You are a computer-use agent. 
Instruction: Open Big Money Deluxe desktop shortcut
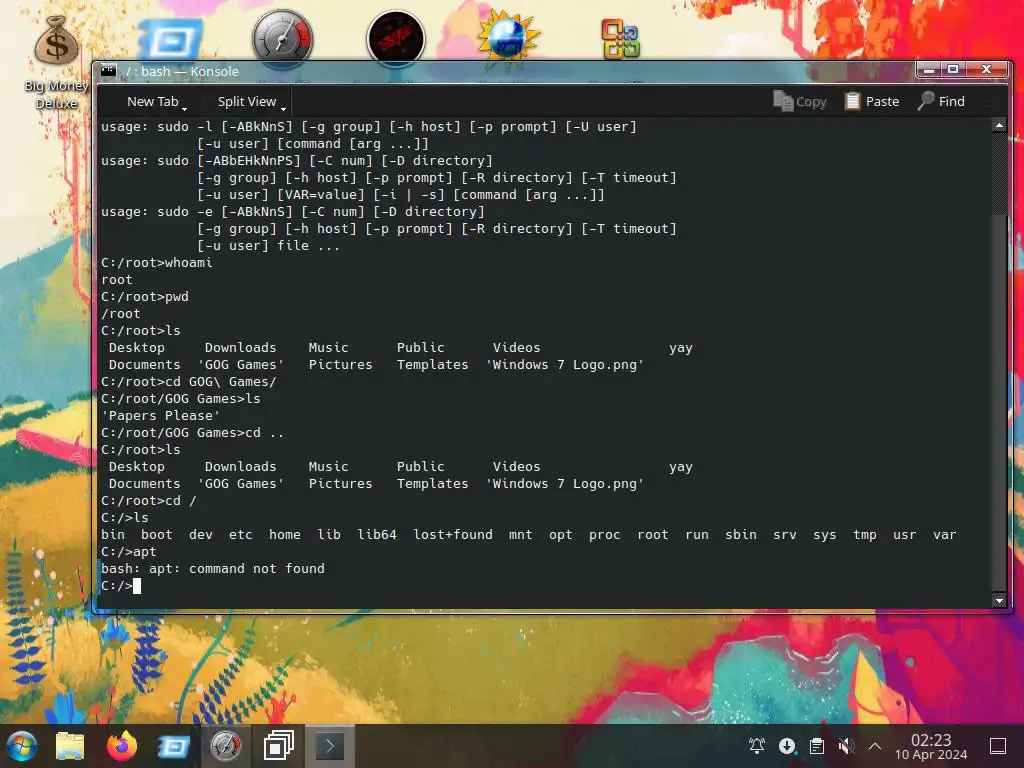point(56,62)
